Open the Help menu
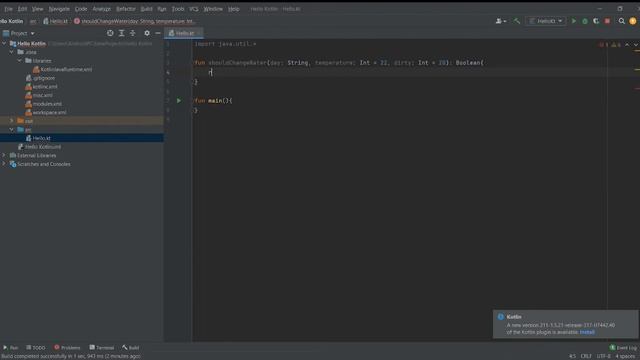This screenshot has width=640, height=360. [x=233, y=9]
